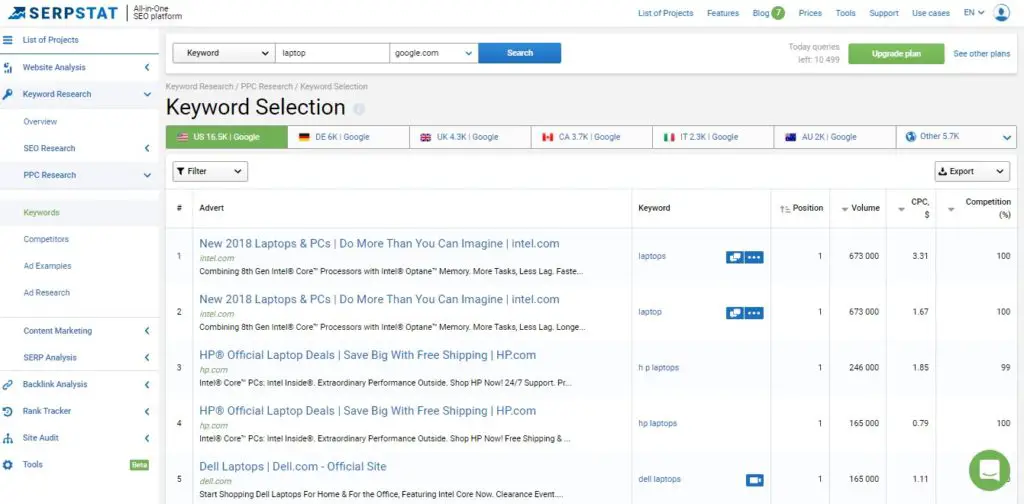Click the Serpstat logo
1024x504 pixels.
[63, 13]
